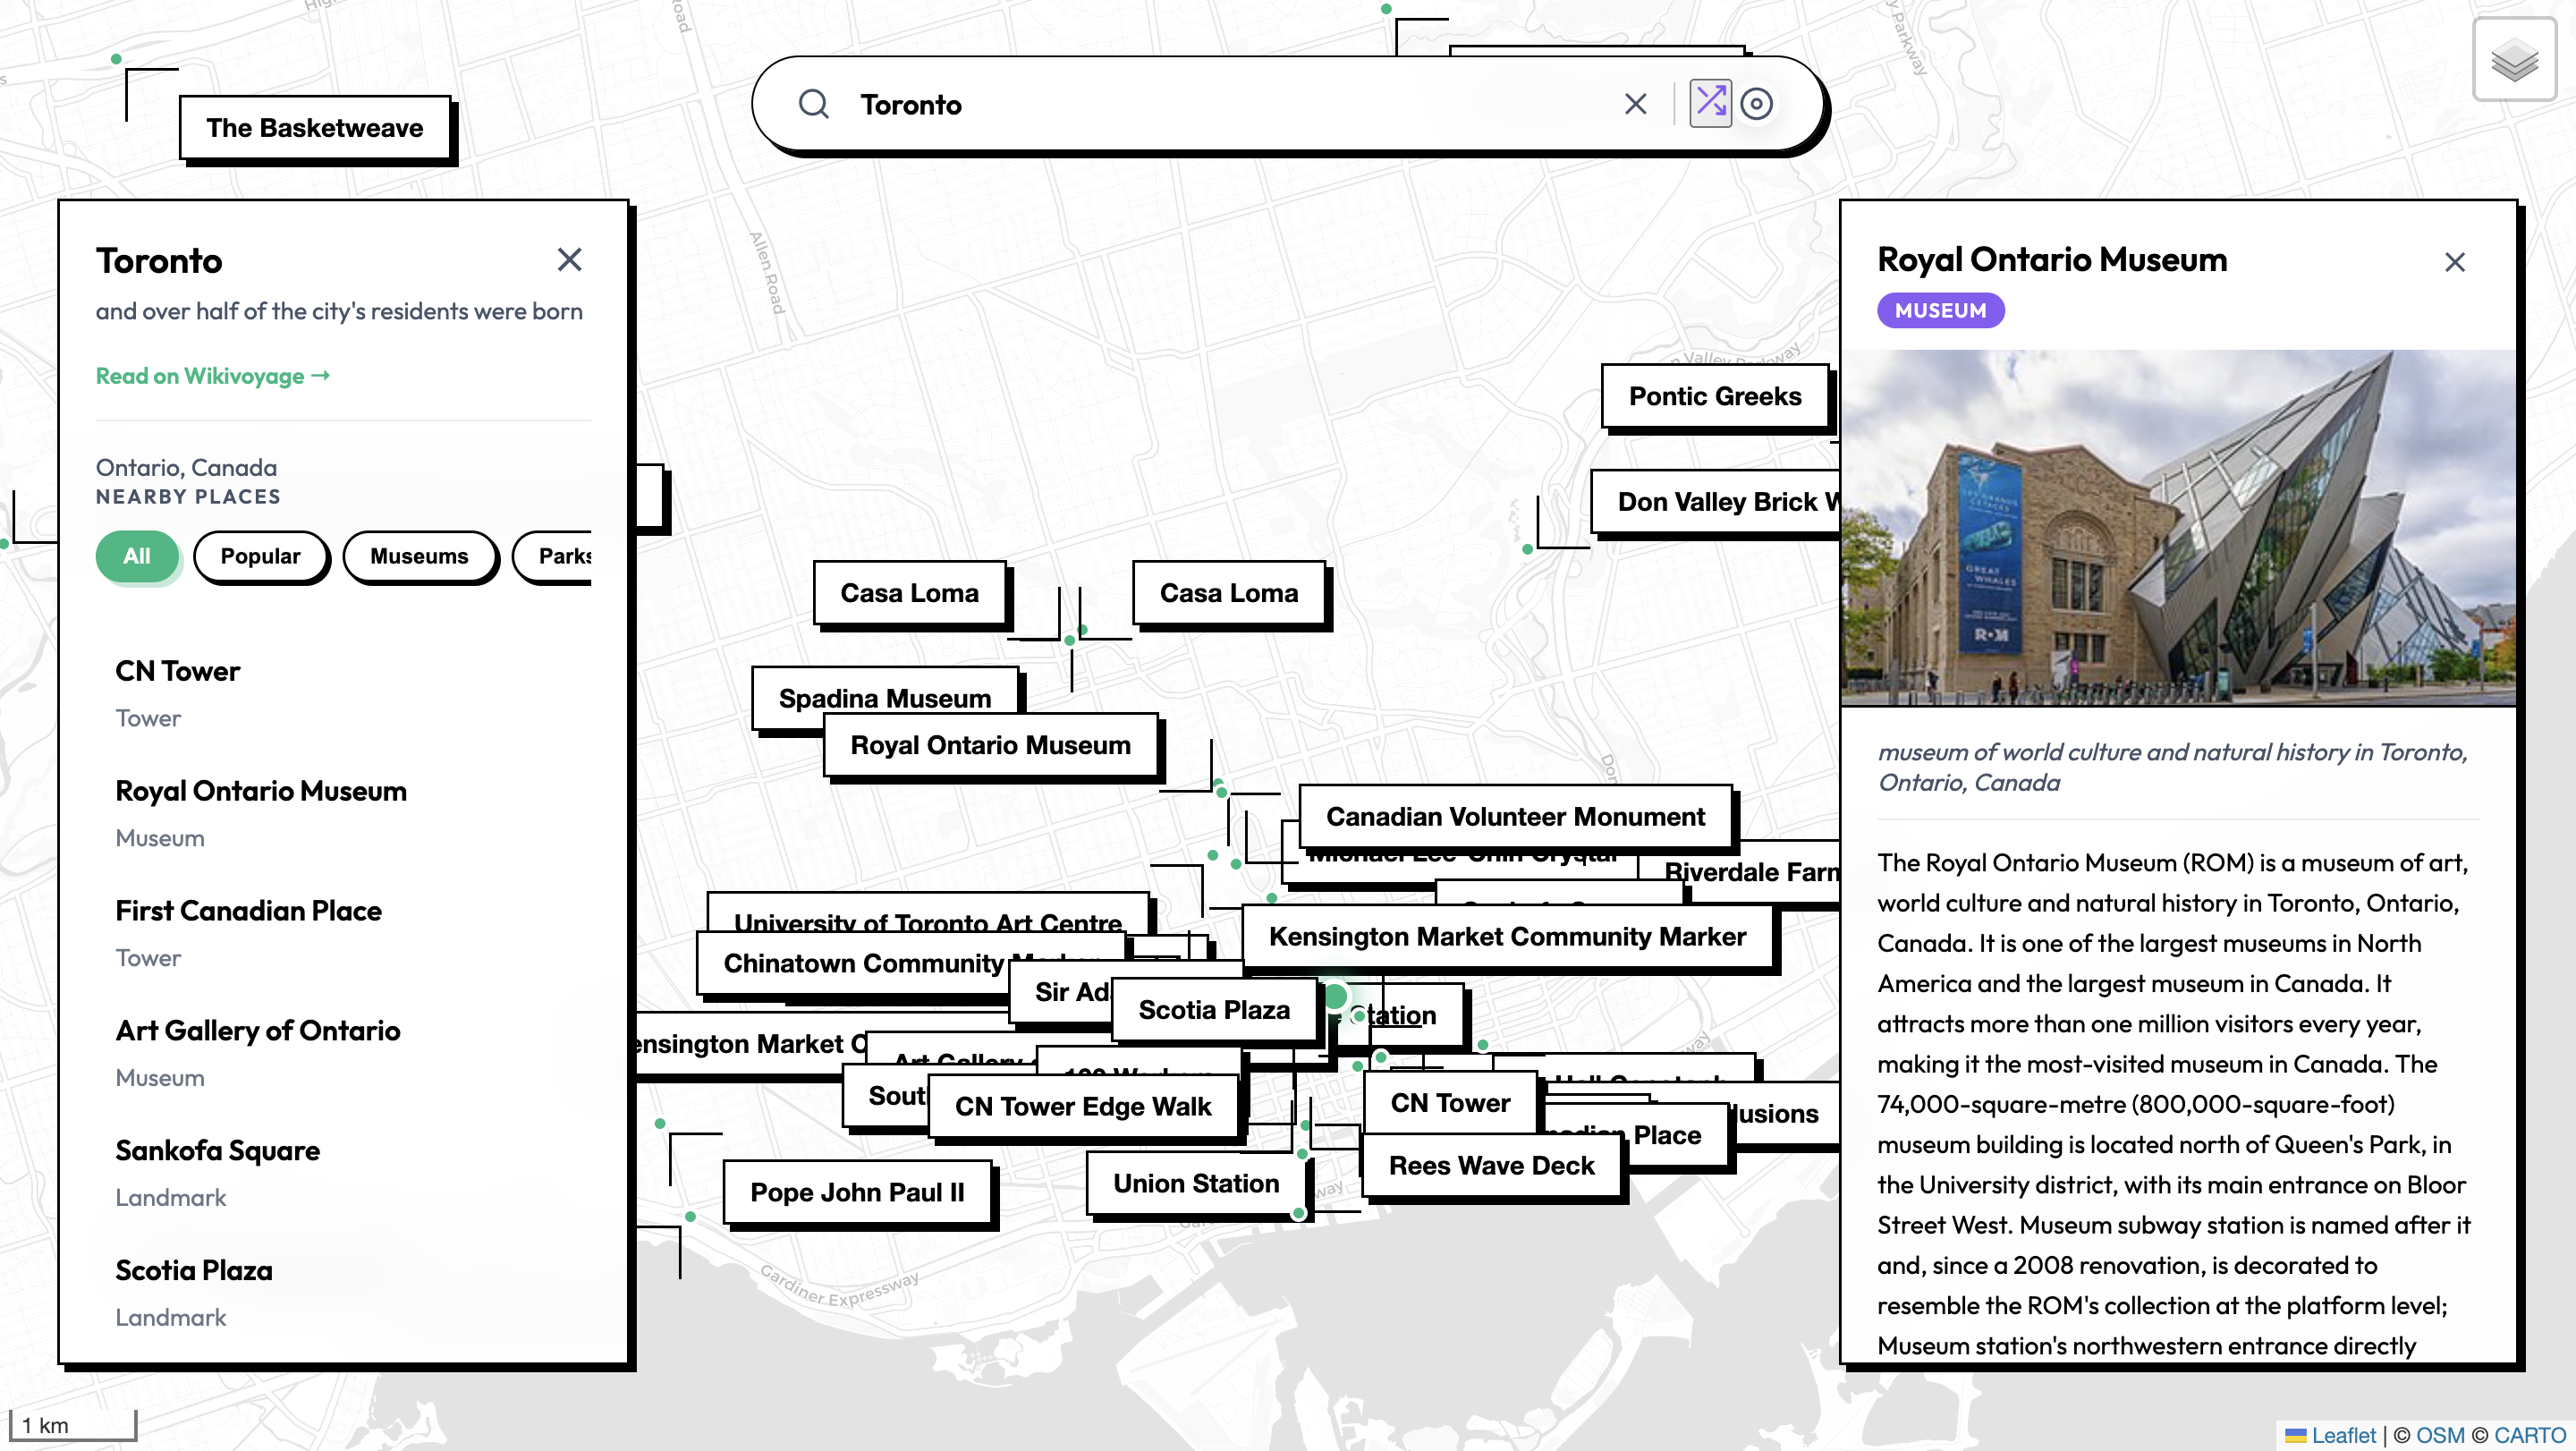Click the magnifying glass search icon
The height and width of the screenshot is (1451, 2576).
(814, 104)
